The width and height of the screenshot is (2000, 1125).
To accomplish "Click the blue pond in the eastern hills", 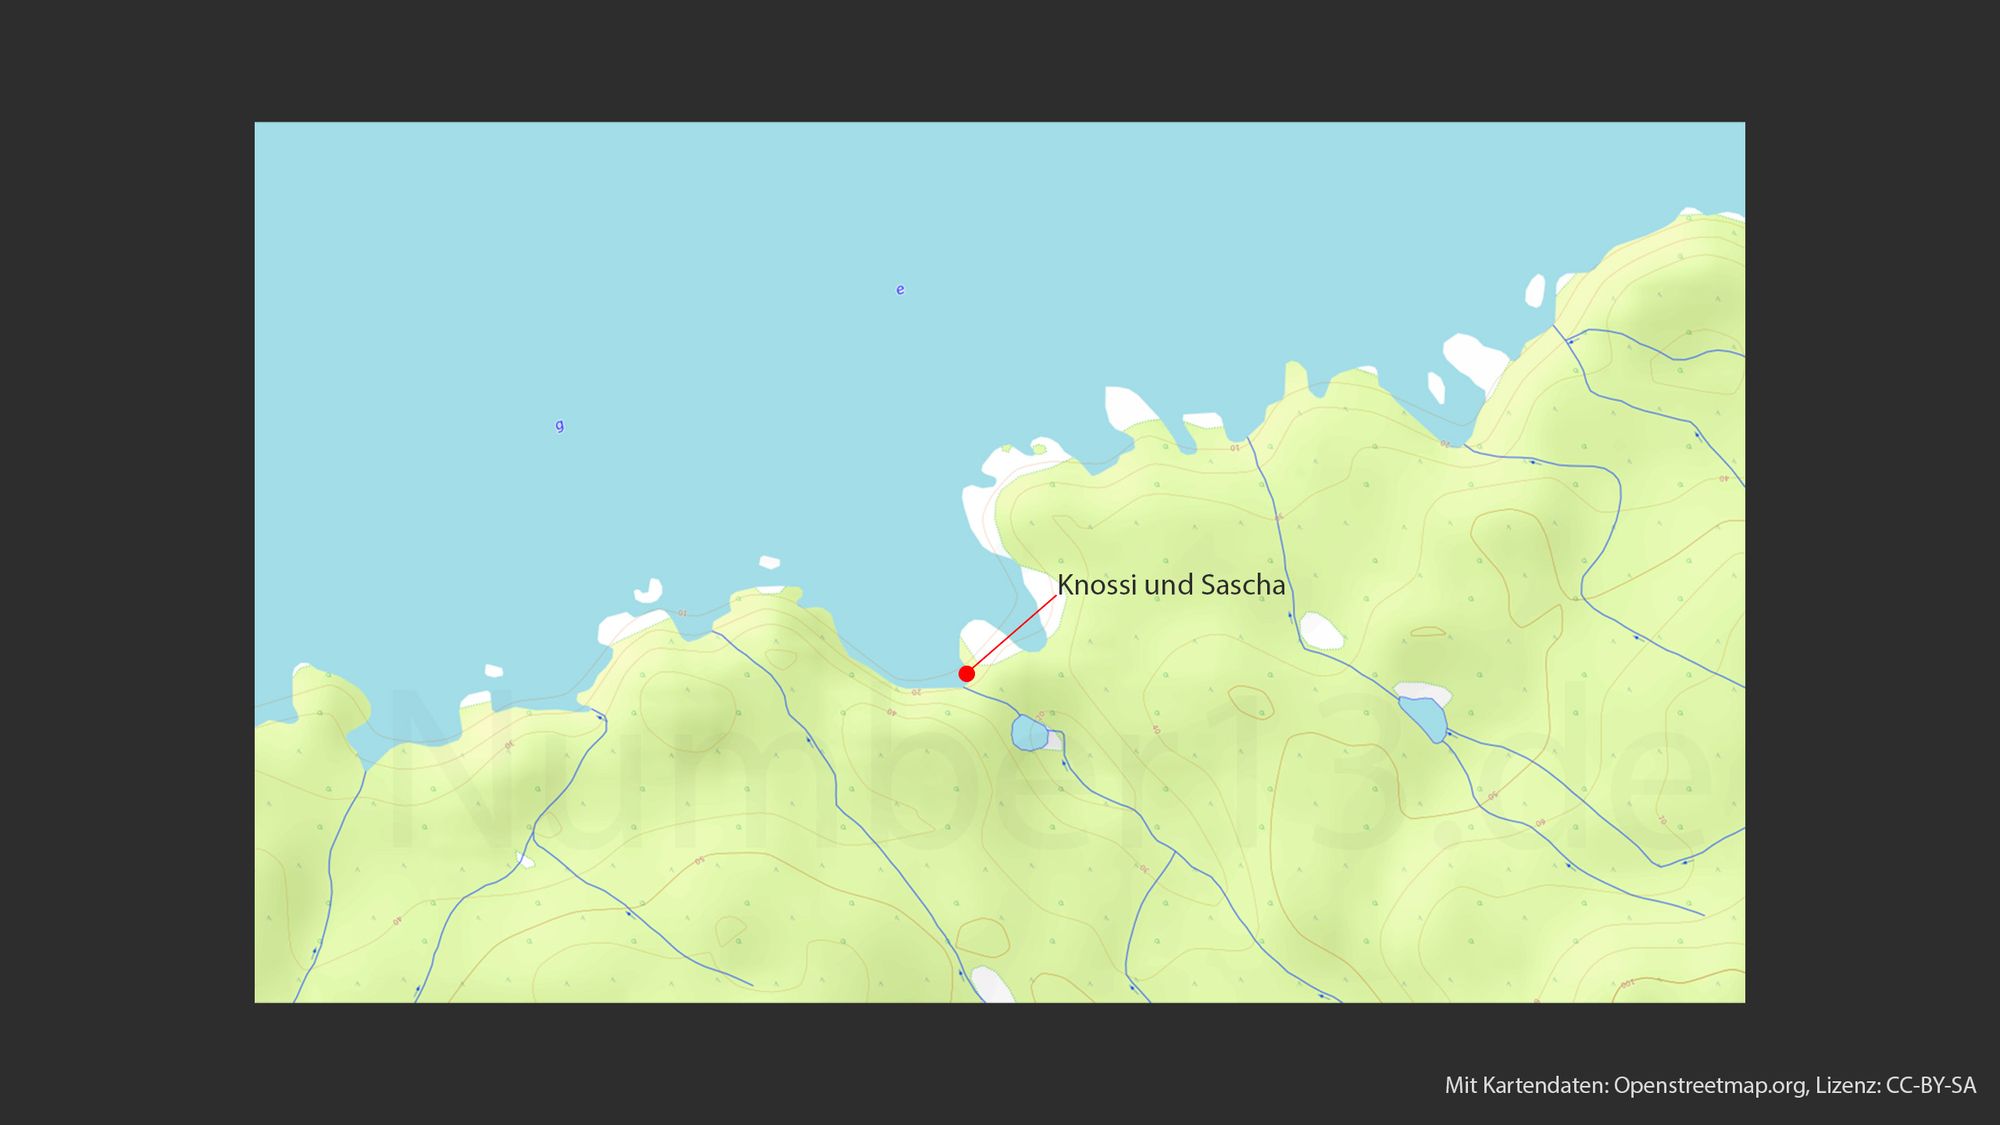I will [1423, 718].
